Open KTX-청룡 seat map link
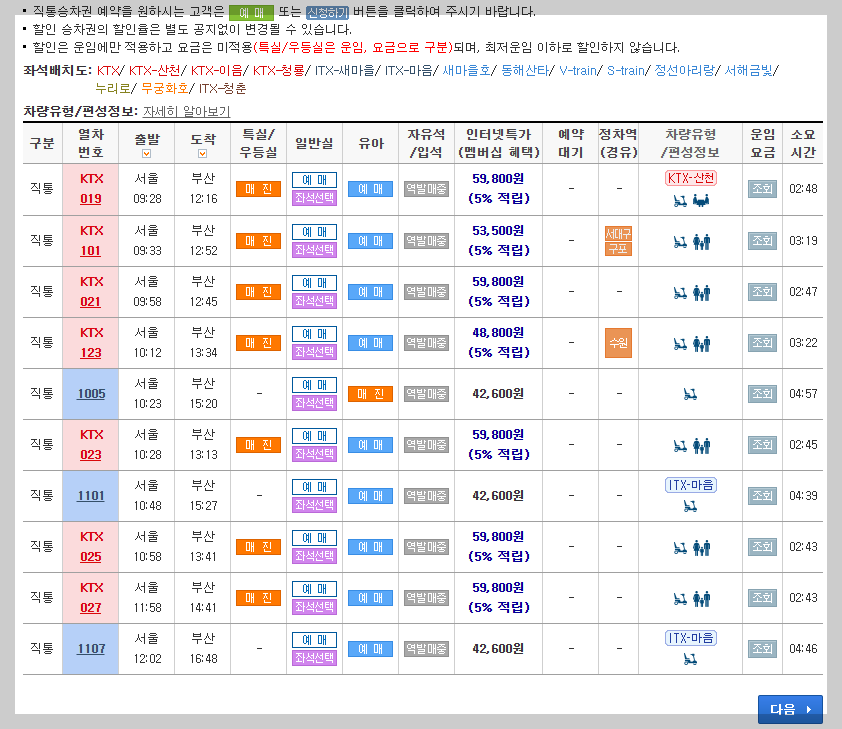The image size is (842, 729). click(x=279, y=70)
